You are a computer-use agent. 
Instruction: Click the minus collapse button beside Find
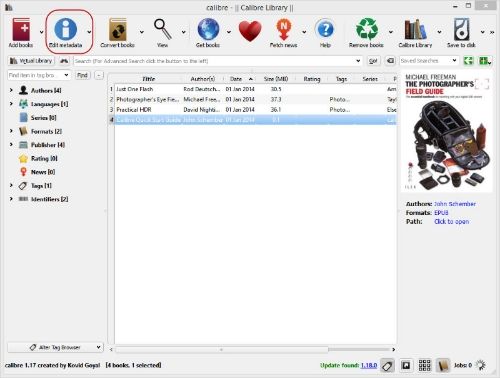(99, 75)
